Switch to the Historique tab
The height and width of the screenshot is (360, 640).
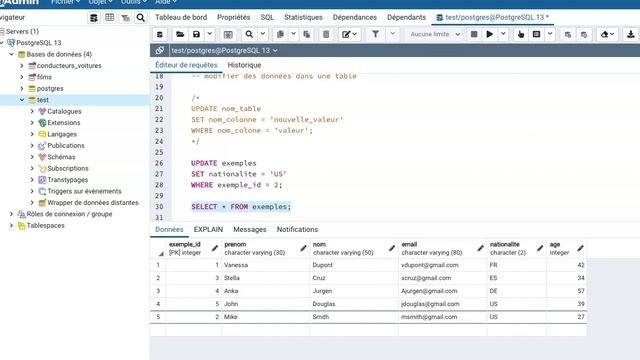pos(244,65)
